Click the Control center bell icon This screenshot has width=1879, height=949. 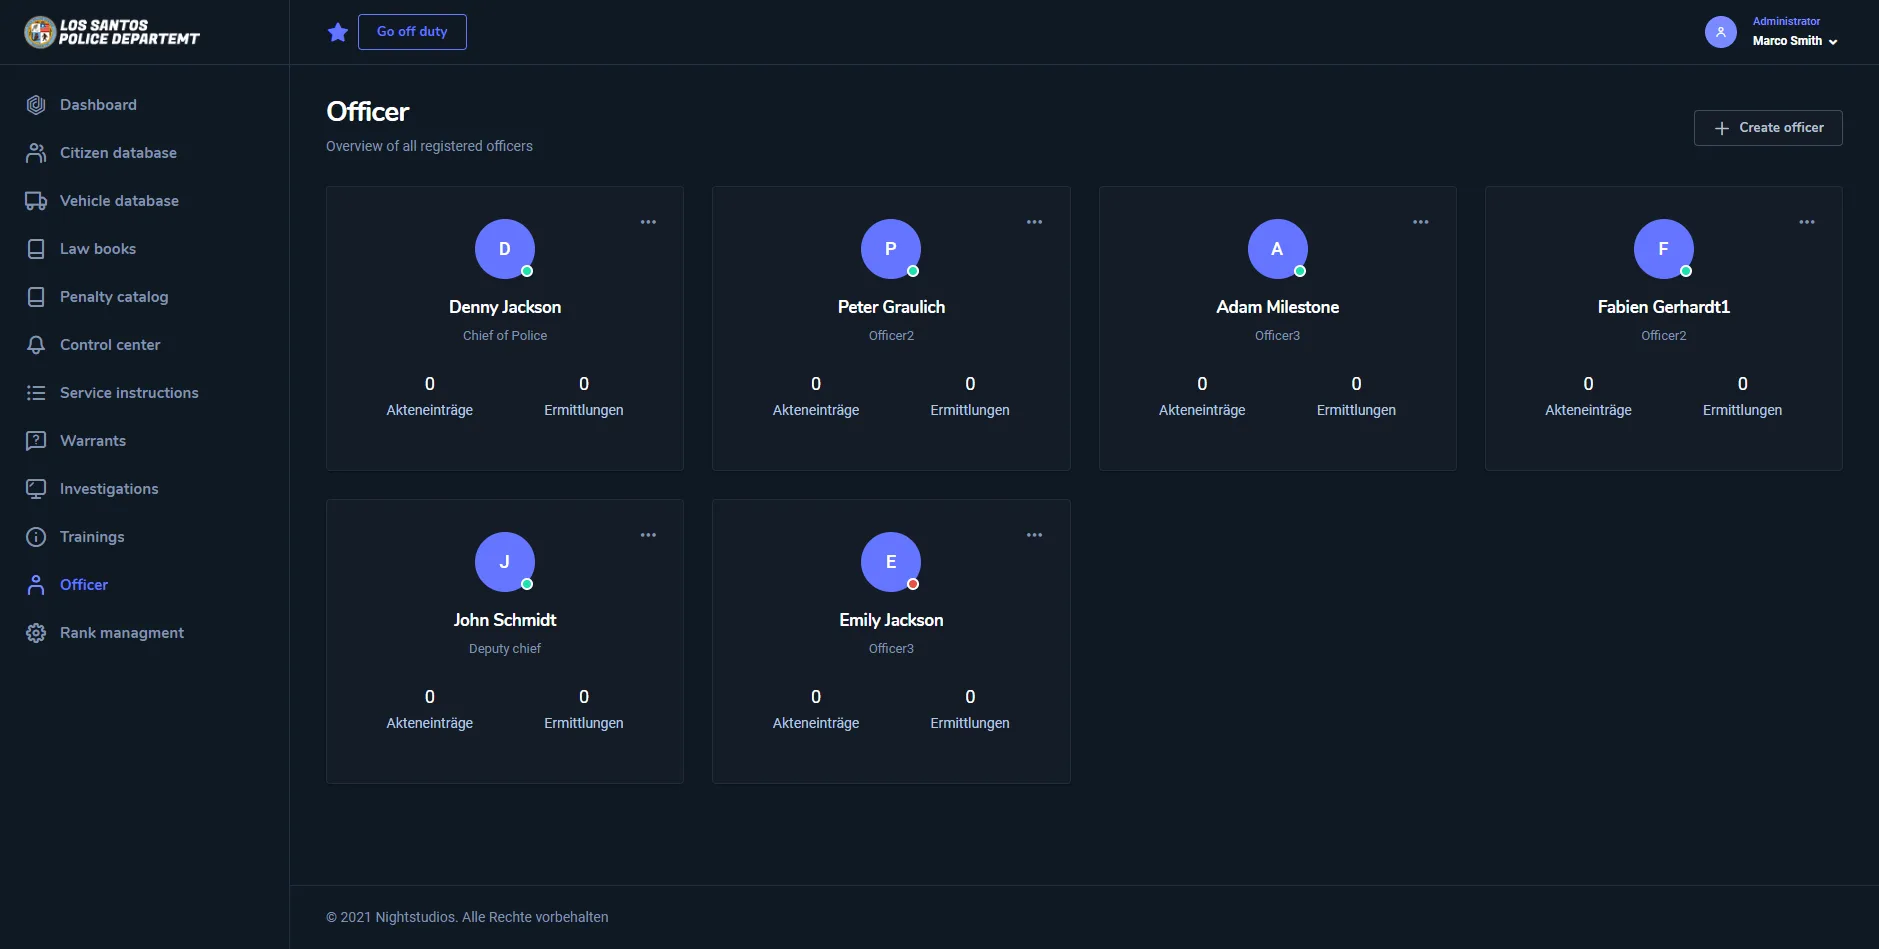(x=36, y=345)
